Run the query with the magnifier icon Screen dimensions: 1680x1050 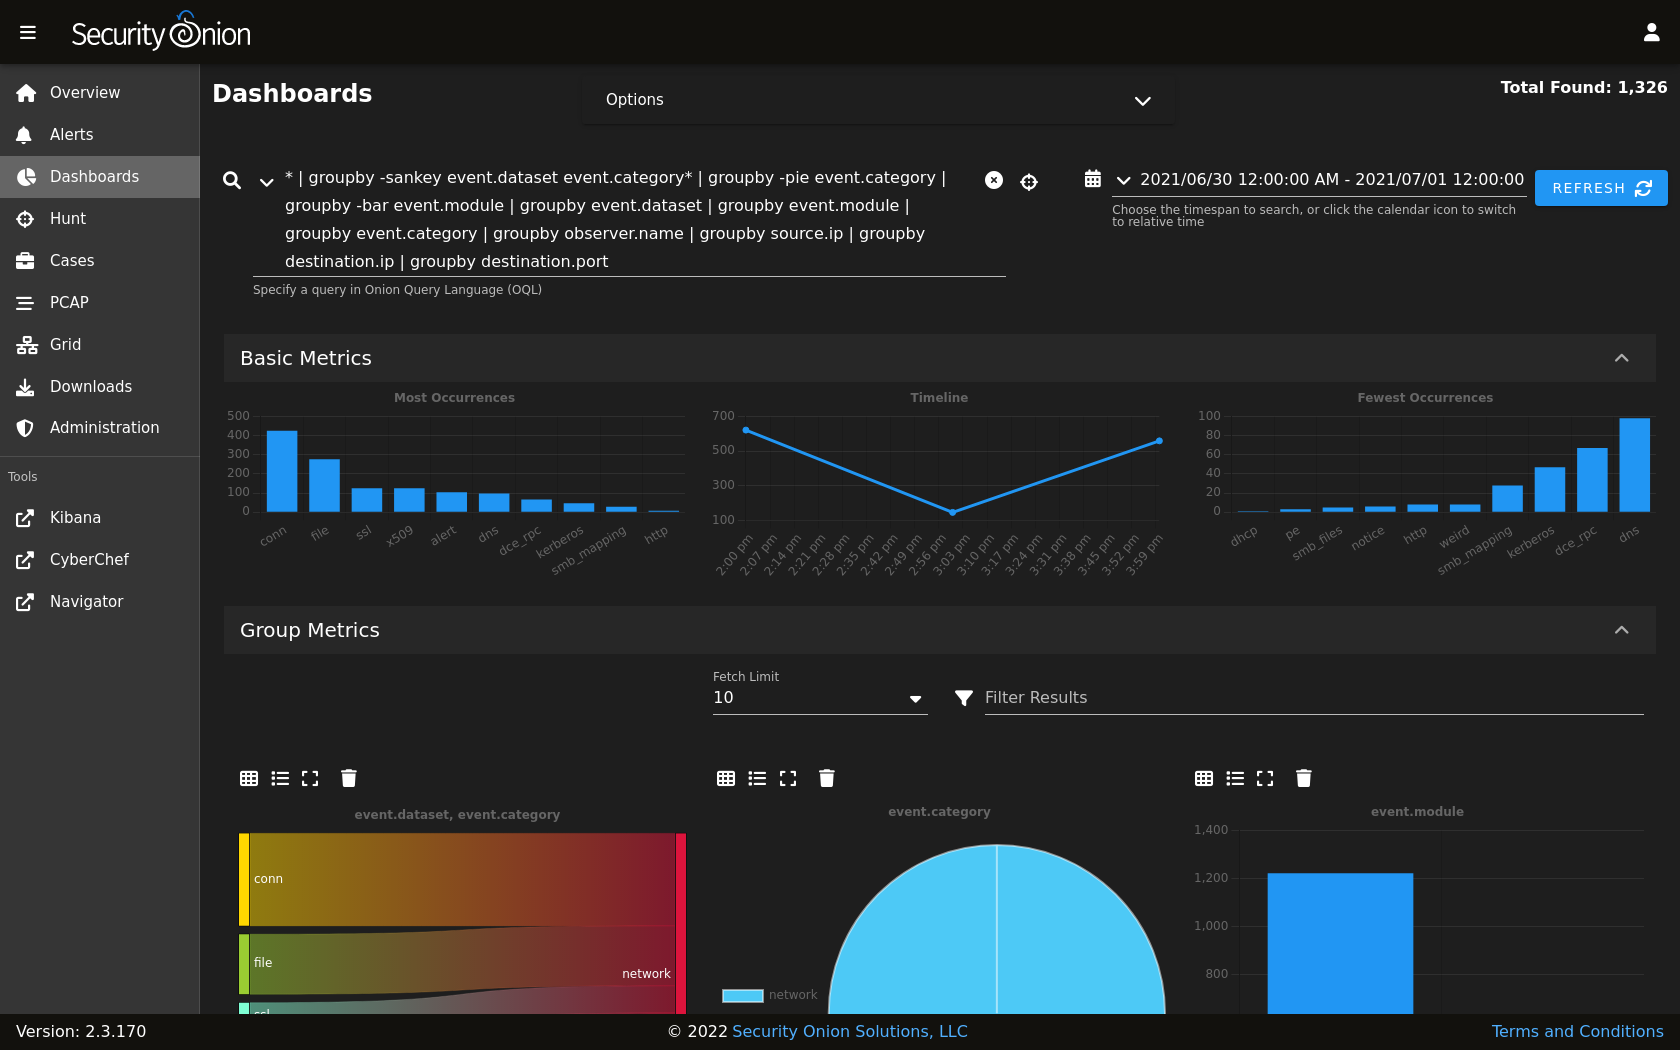point(232,180)
